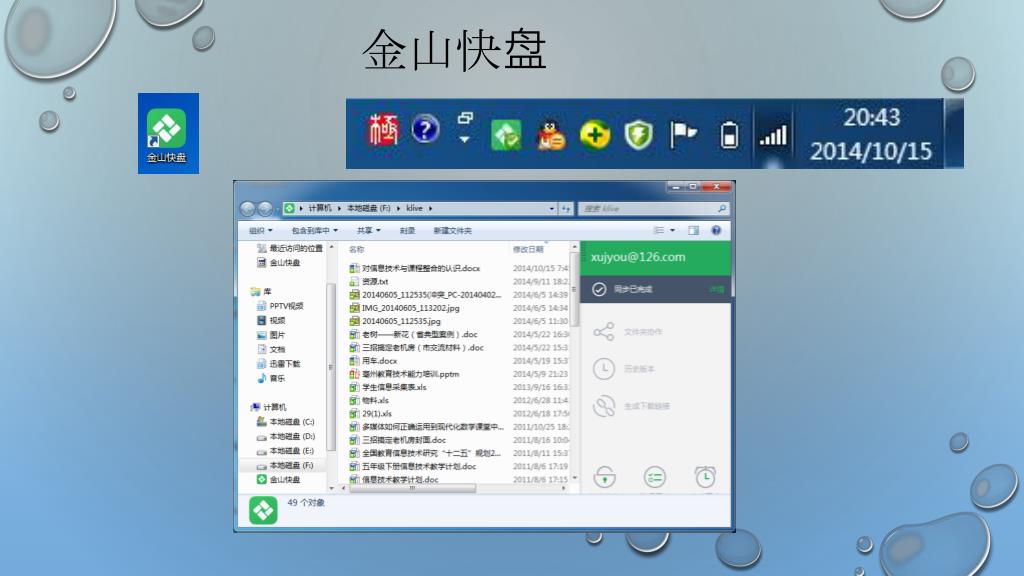Select 图片 library in sidebar
Viewport: 1024px width, 576px height.
(271, 334)
